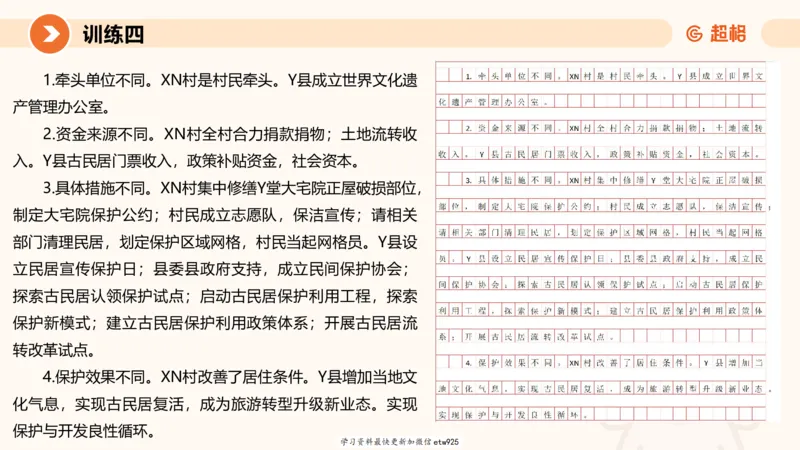
Task: Click the line starting 部门清理民居
Action: [x=215, y=242]
